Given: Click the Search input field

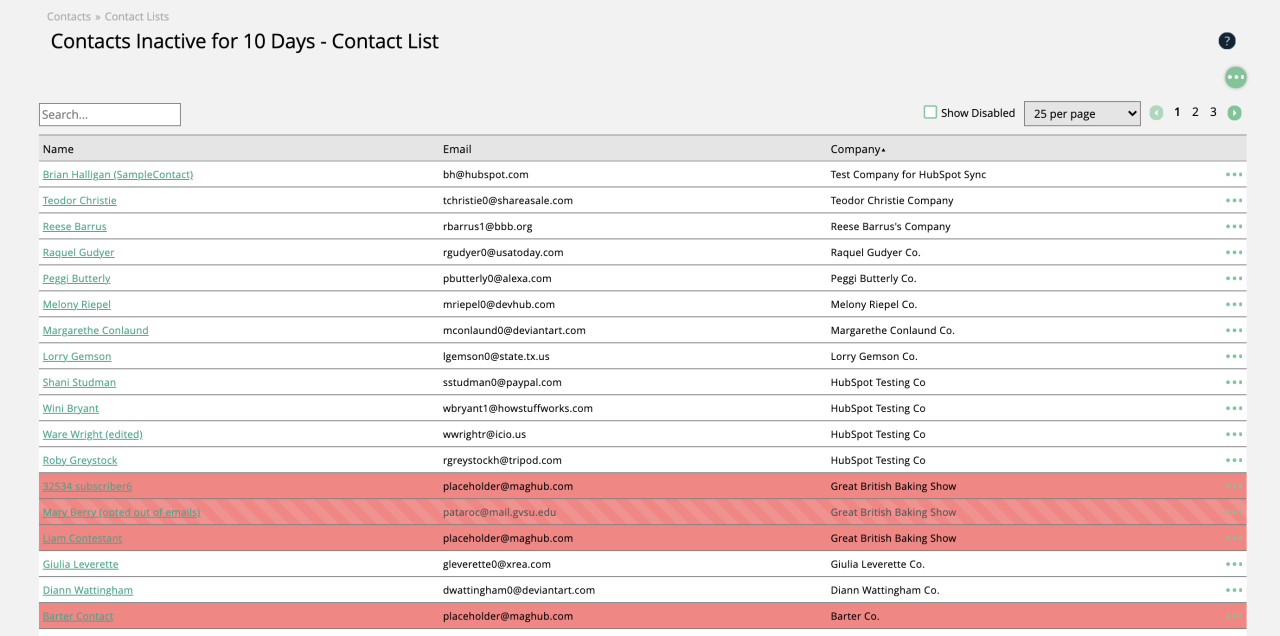Looking at the screenshot, I should coord(110,115).
